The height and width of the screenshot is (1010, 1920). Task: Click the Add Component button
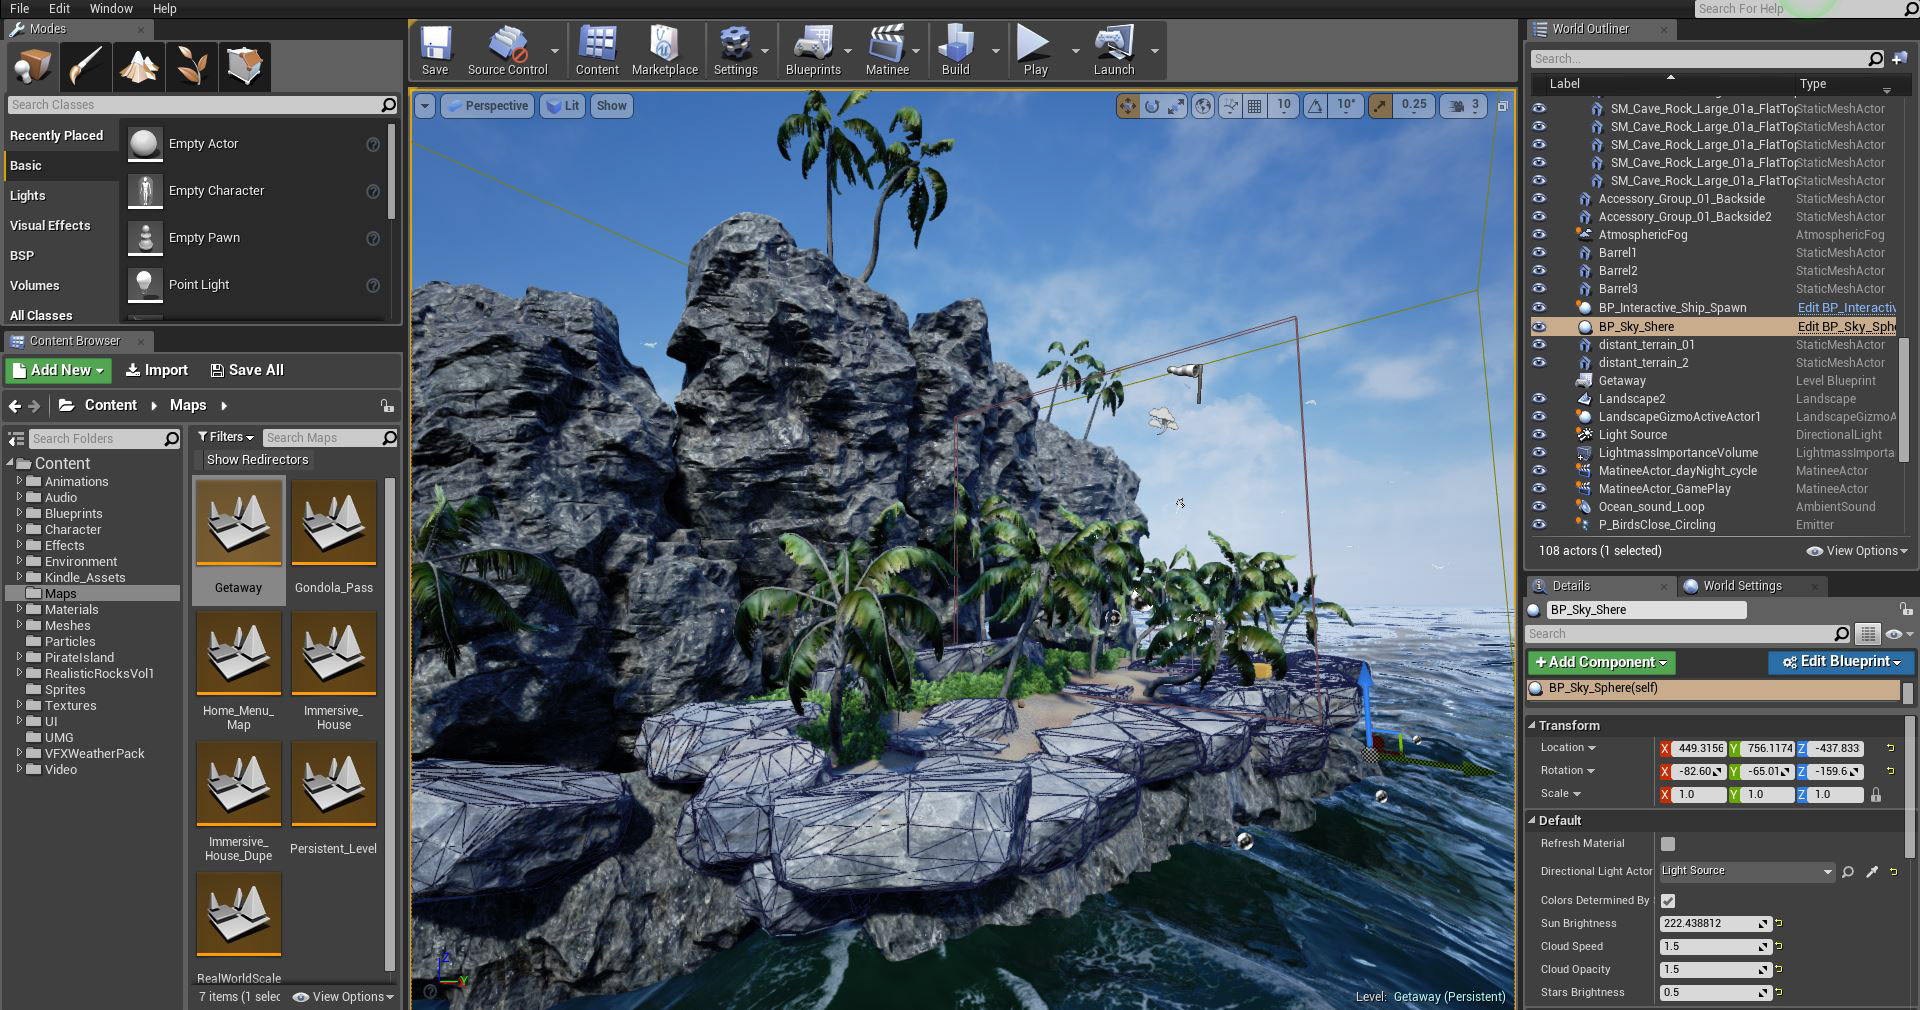pos(1601,662)
